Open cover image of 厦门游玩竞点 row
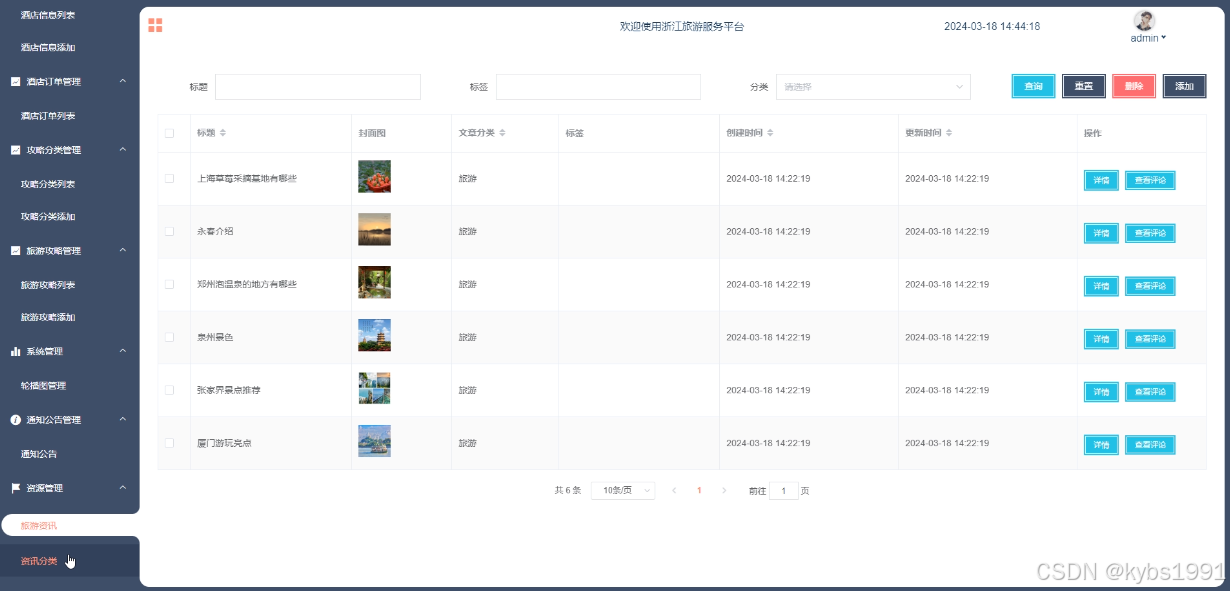The height and width of the screenshot is (591, 1230). pyautogui.click(x=374, y=441)
